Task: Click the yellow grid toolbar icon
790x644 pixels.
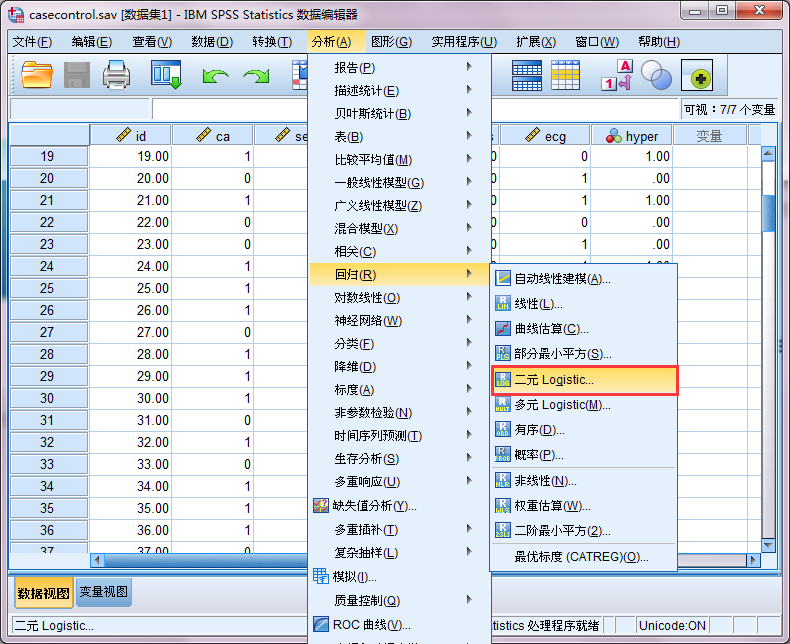Action: click(565, 76)
